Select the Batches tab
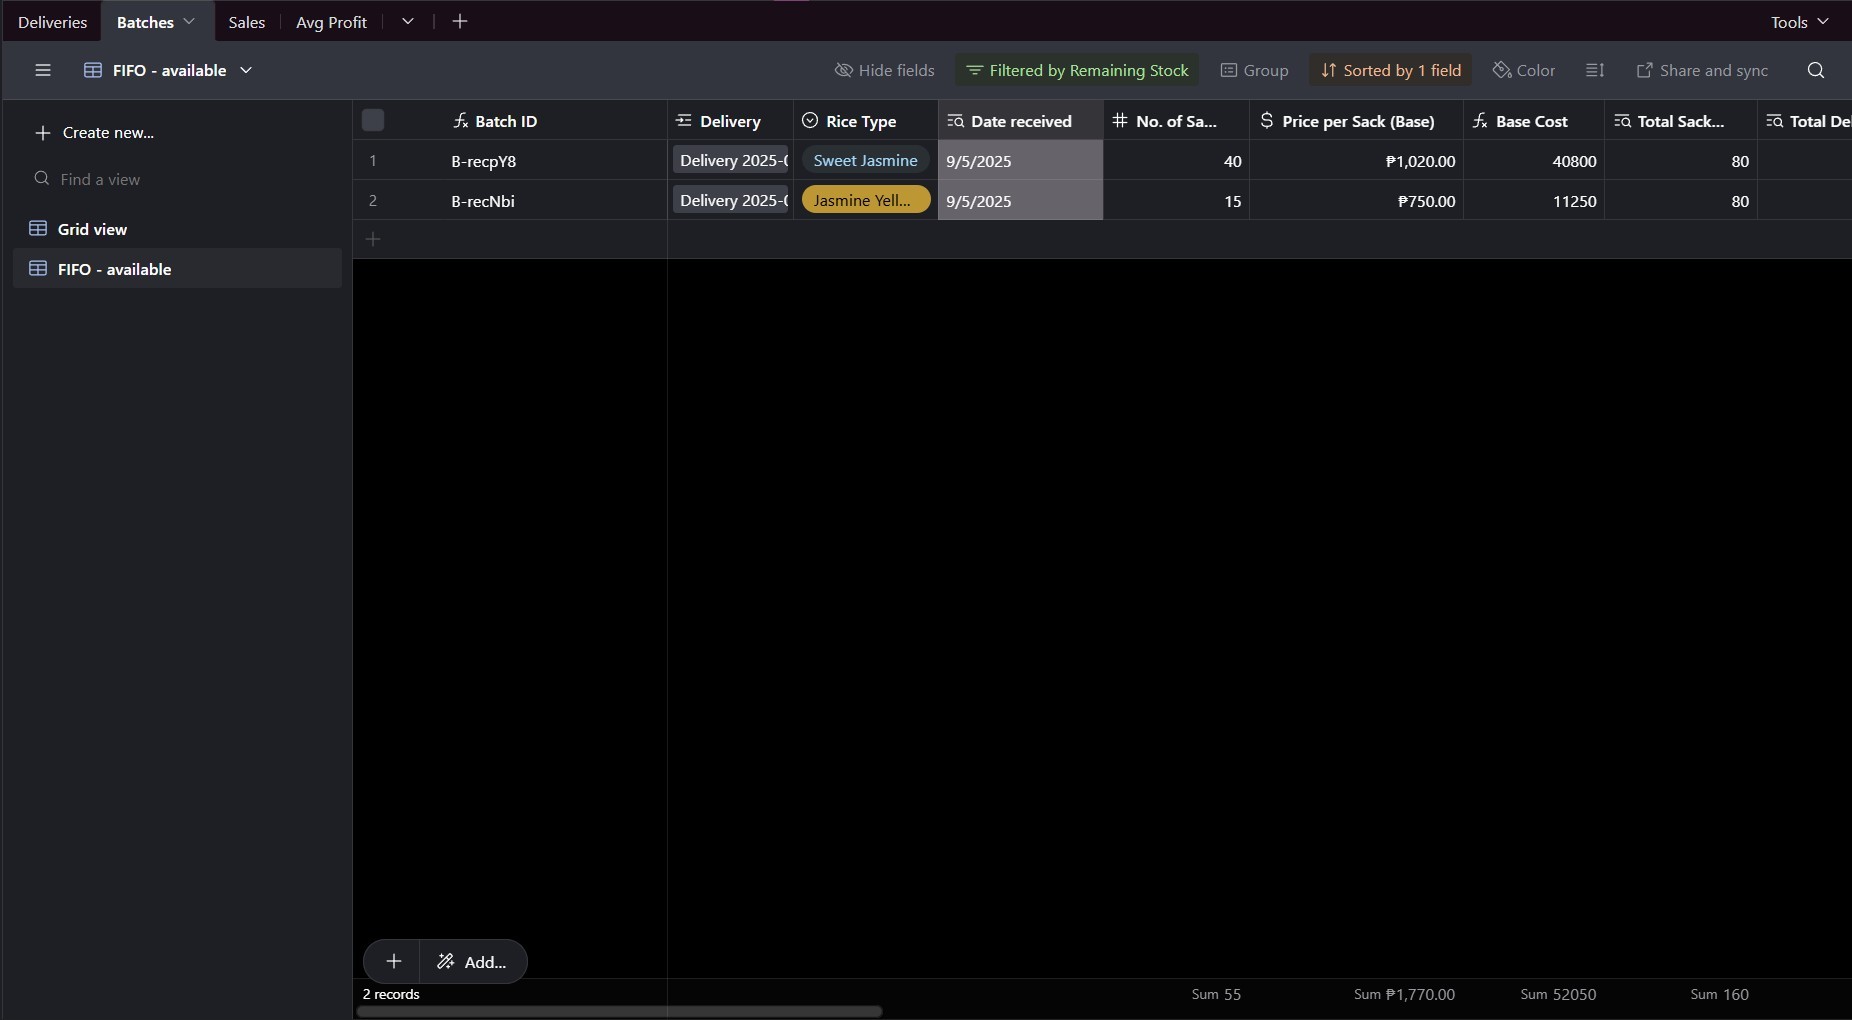 point(145,22)
